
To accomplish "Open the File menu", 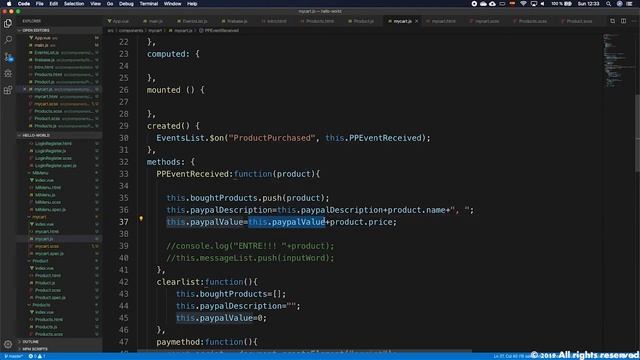I will (39, 4).
